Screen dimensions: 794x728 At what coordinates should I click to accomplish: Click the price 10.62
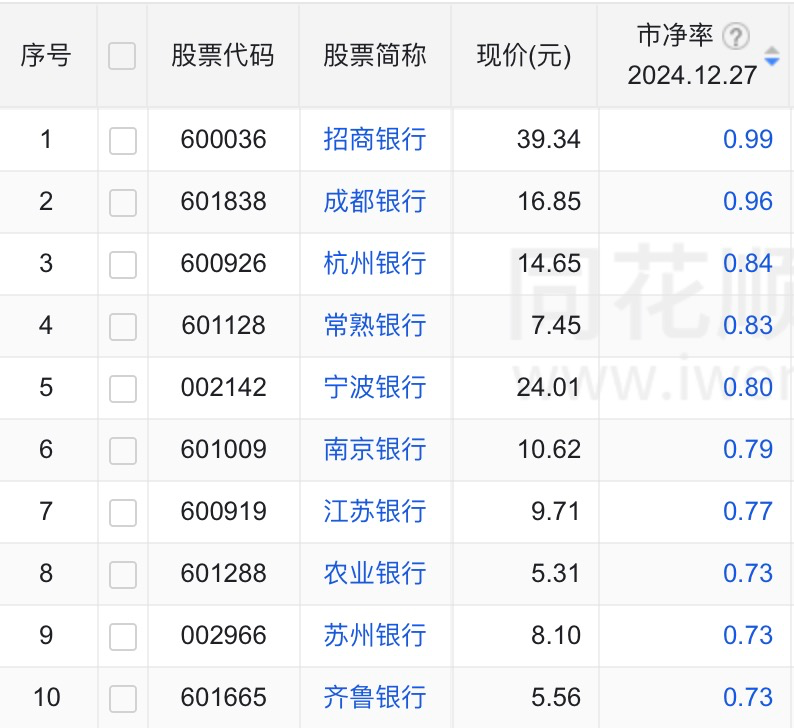pyautogui.click(x=549, y=450)
